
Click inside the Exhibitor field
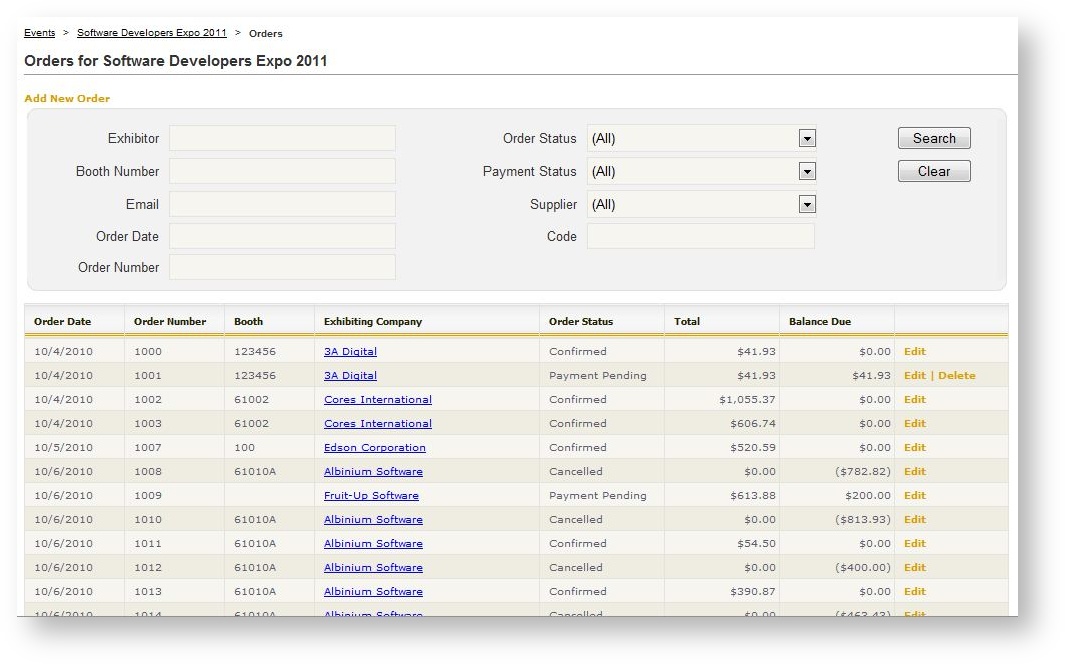click(282, 137)
